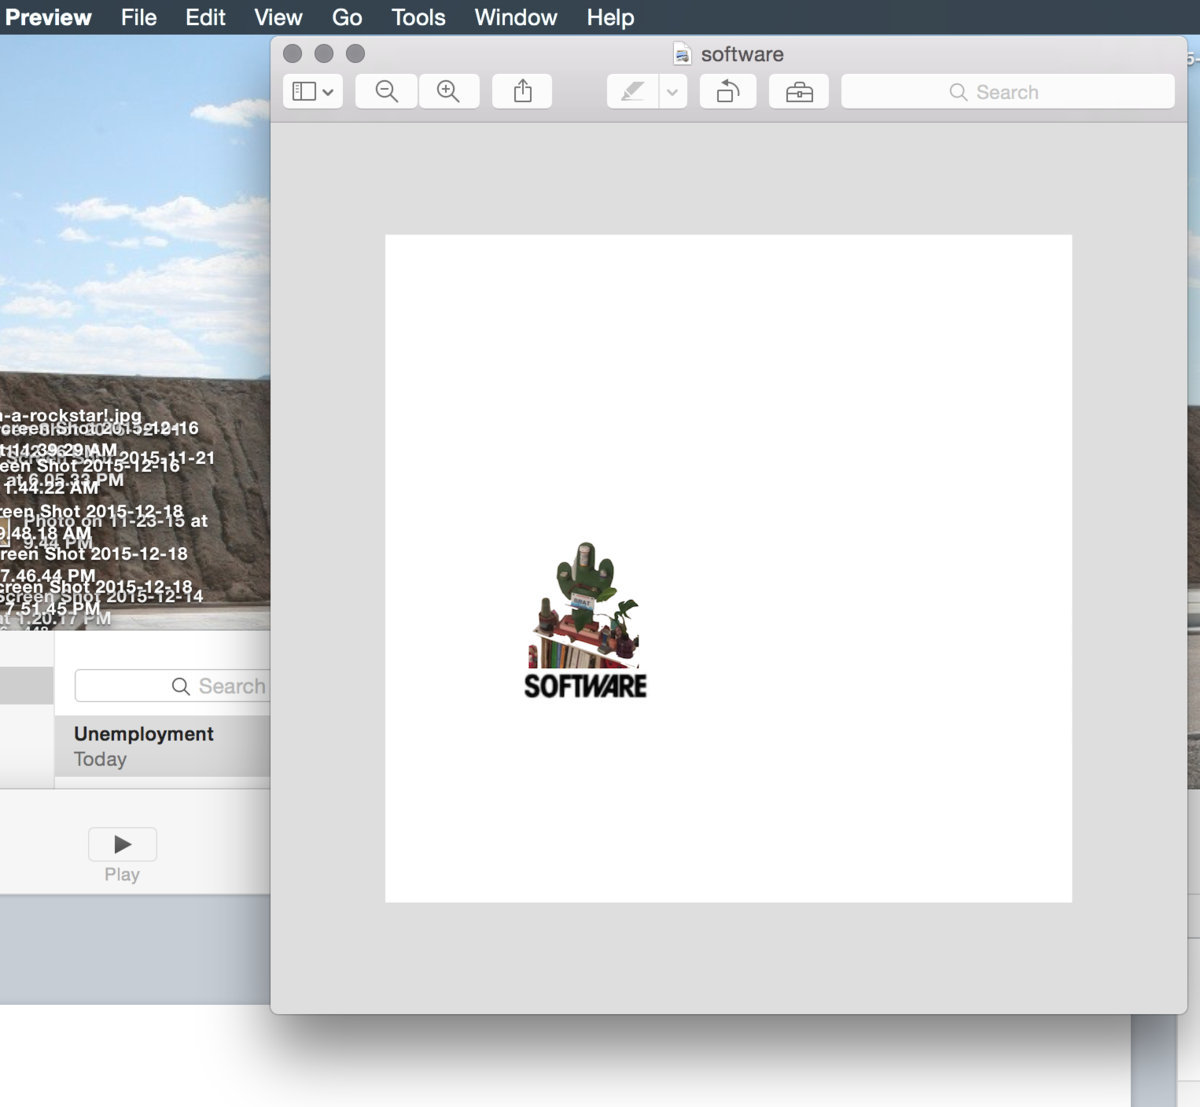This screenshot has height=1107, width=1200.
Task: Click the software document title icon
Action: click(x=682, y=54)
